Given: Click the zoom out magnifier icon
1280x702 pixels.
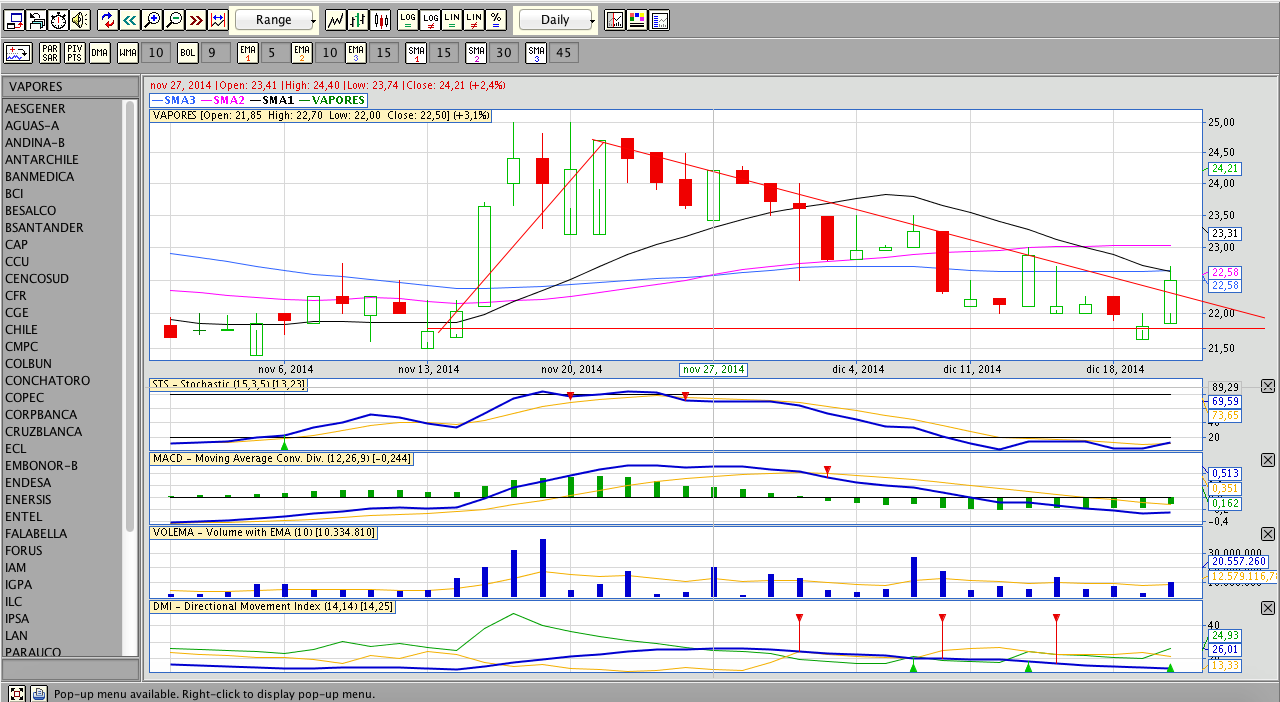Looking at the screenshot, I should [174, 20].
